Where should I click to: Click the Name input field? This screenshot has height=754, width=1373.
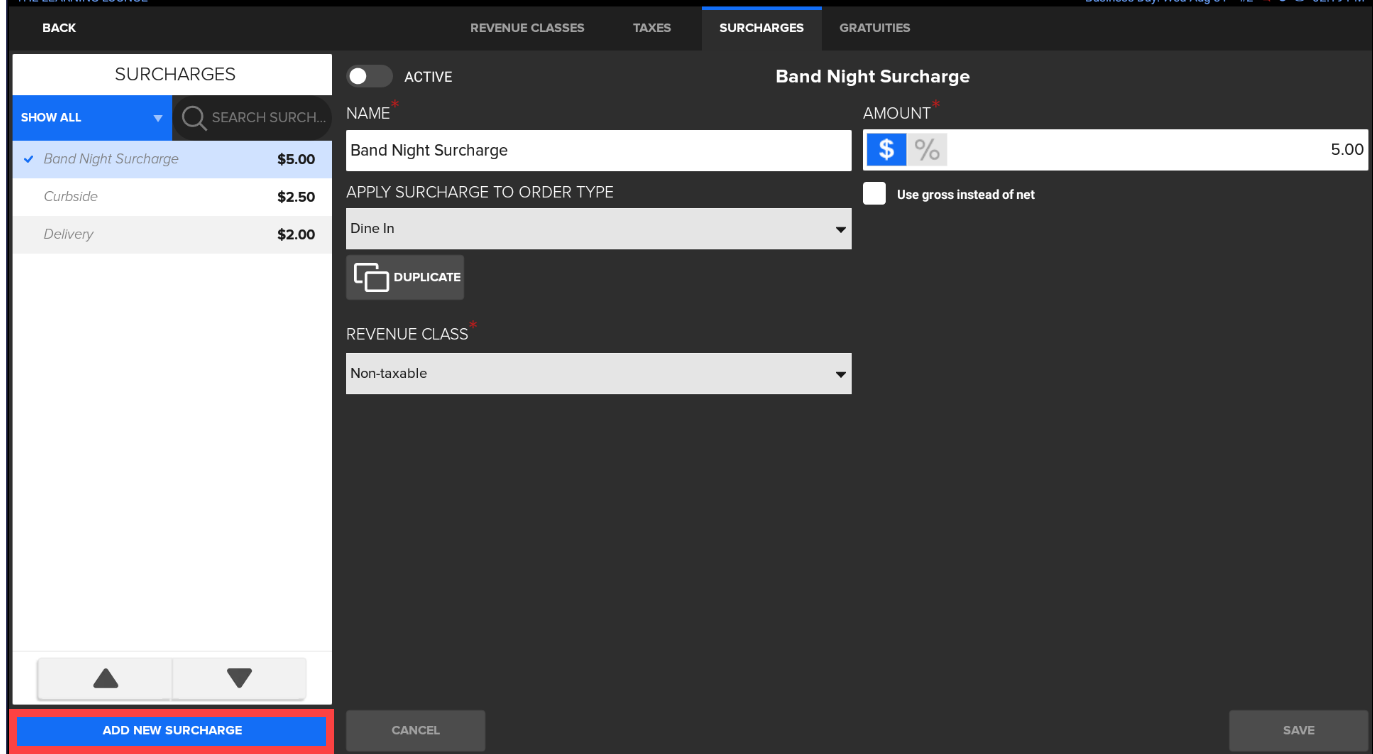[x=598, y=150]
